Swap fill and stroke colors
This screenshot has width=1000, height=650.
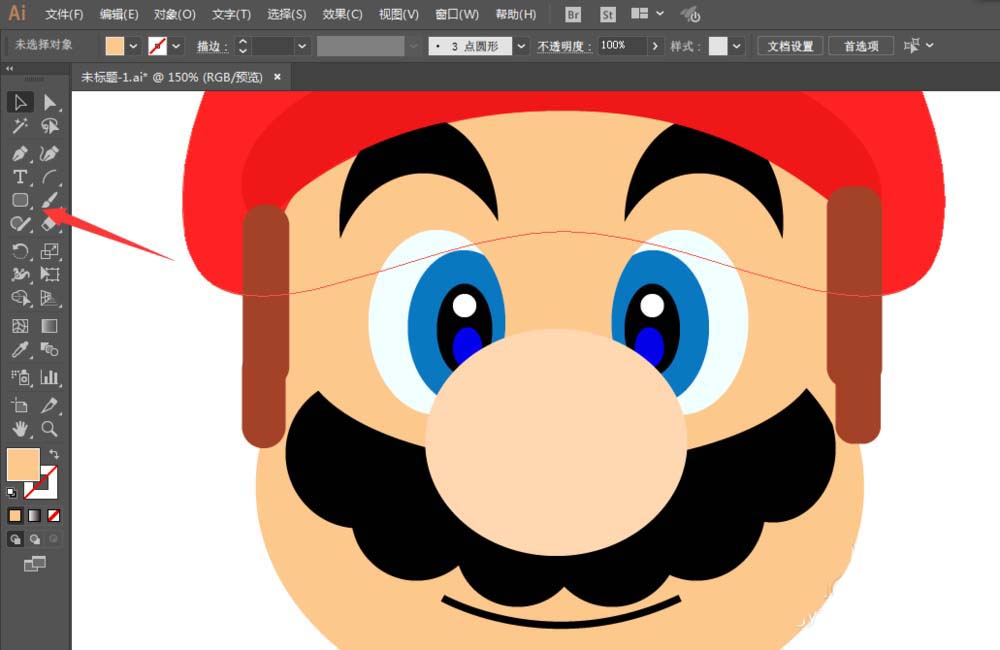54,454
